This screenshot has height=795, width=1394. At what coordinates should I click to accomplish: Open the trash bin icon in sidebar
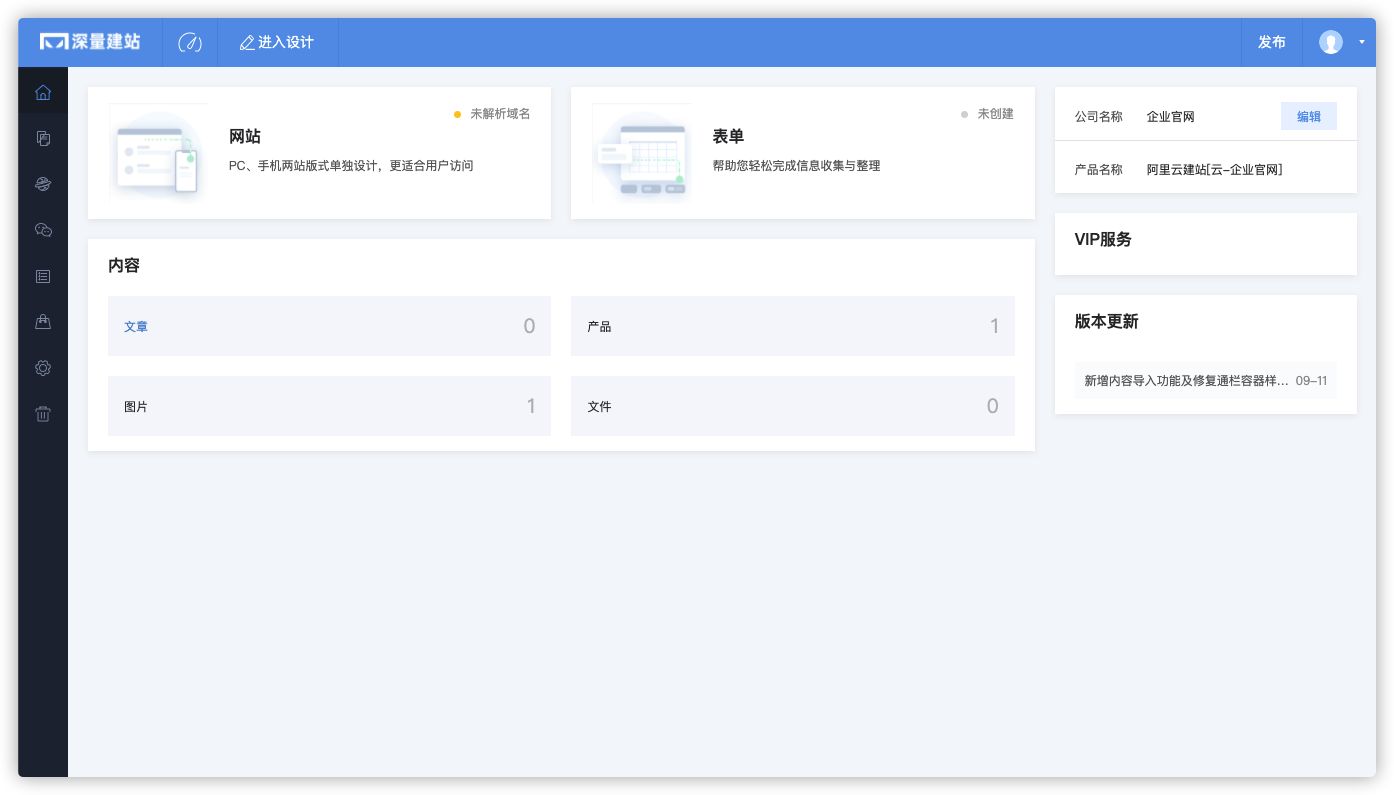point(43,414)
